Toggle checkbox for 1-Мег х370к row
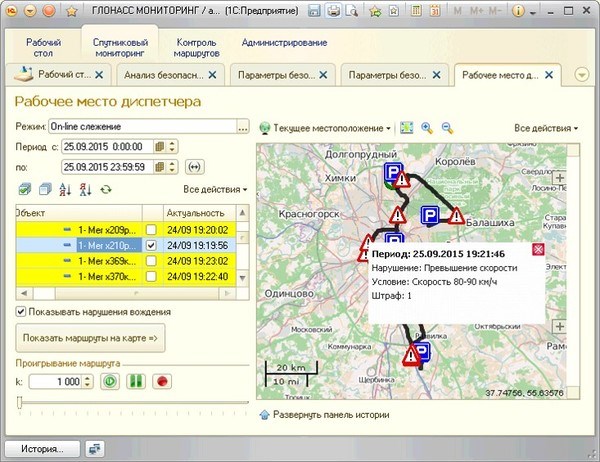Viewport: 600px width, 462px height. (x=152, y=276)
